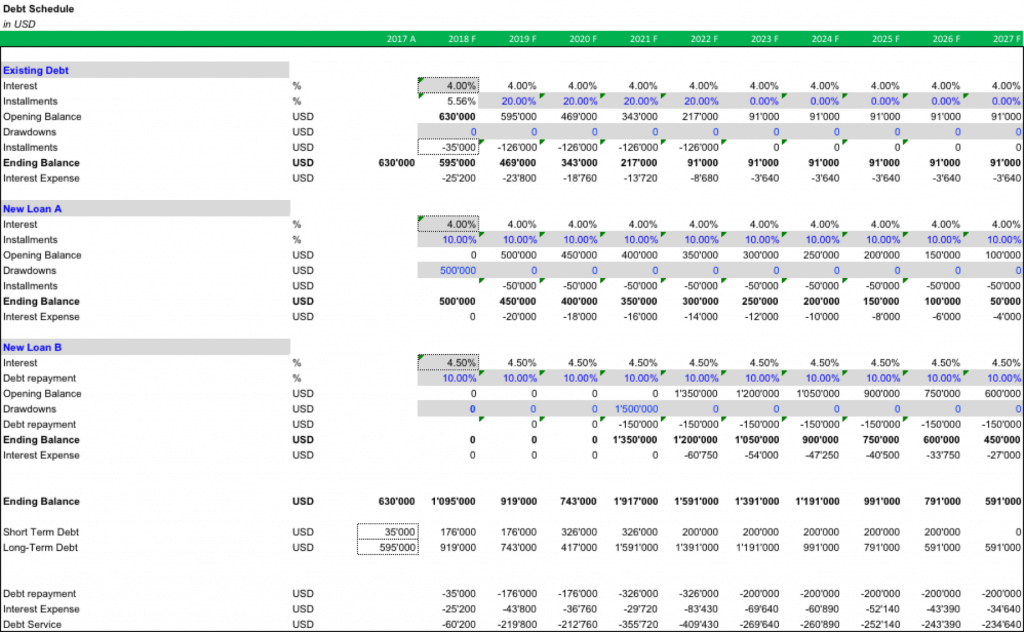Select the "Debt Schedule" title cell
This screenshot has height=632, width=1024.
39,9
